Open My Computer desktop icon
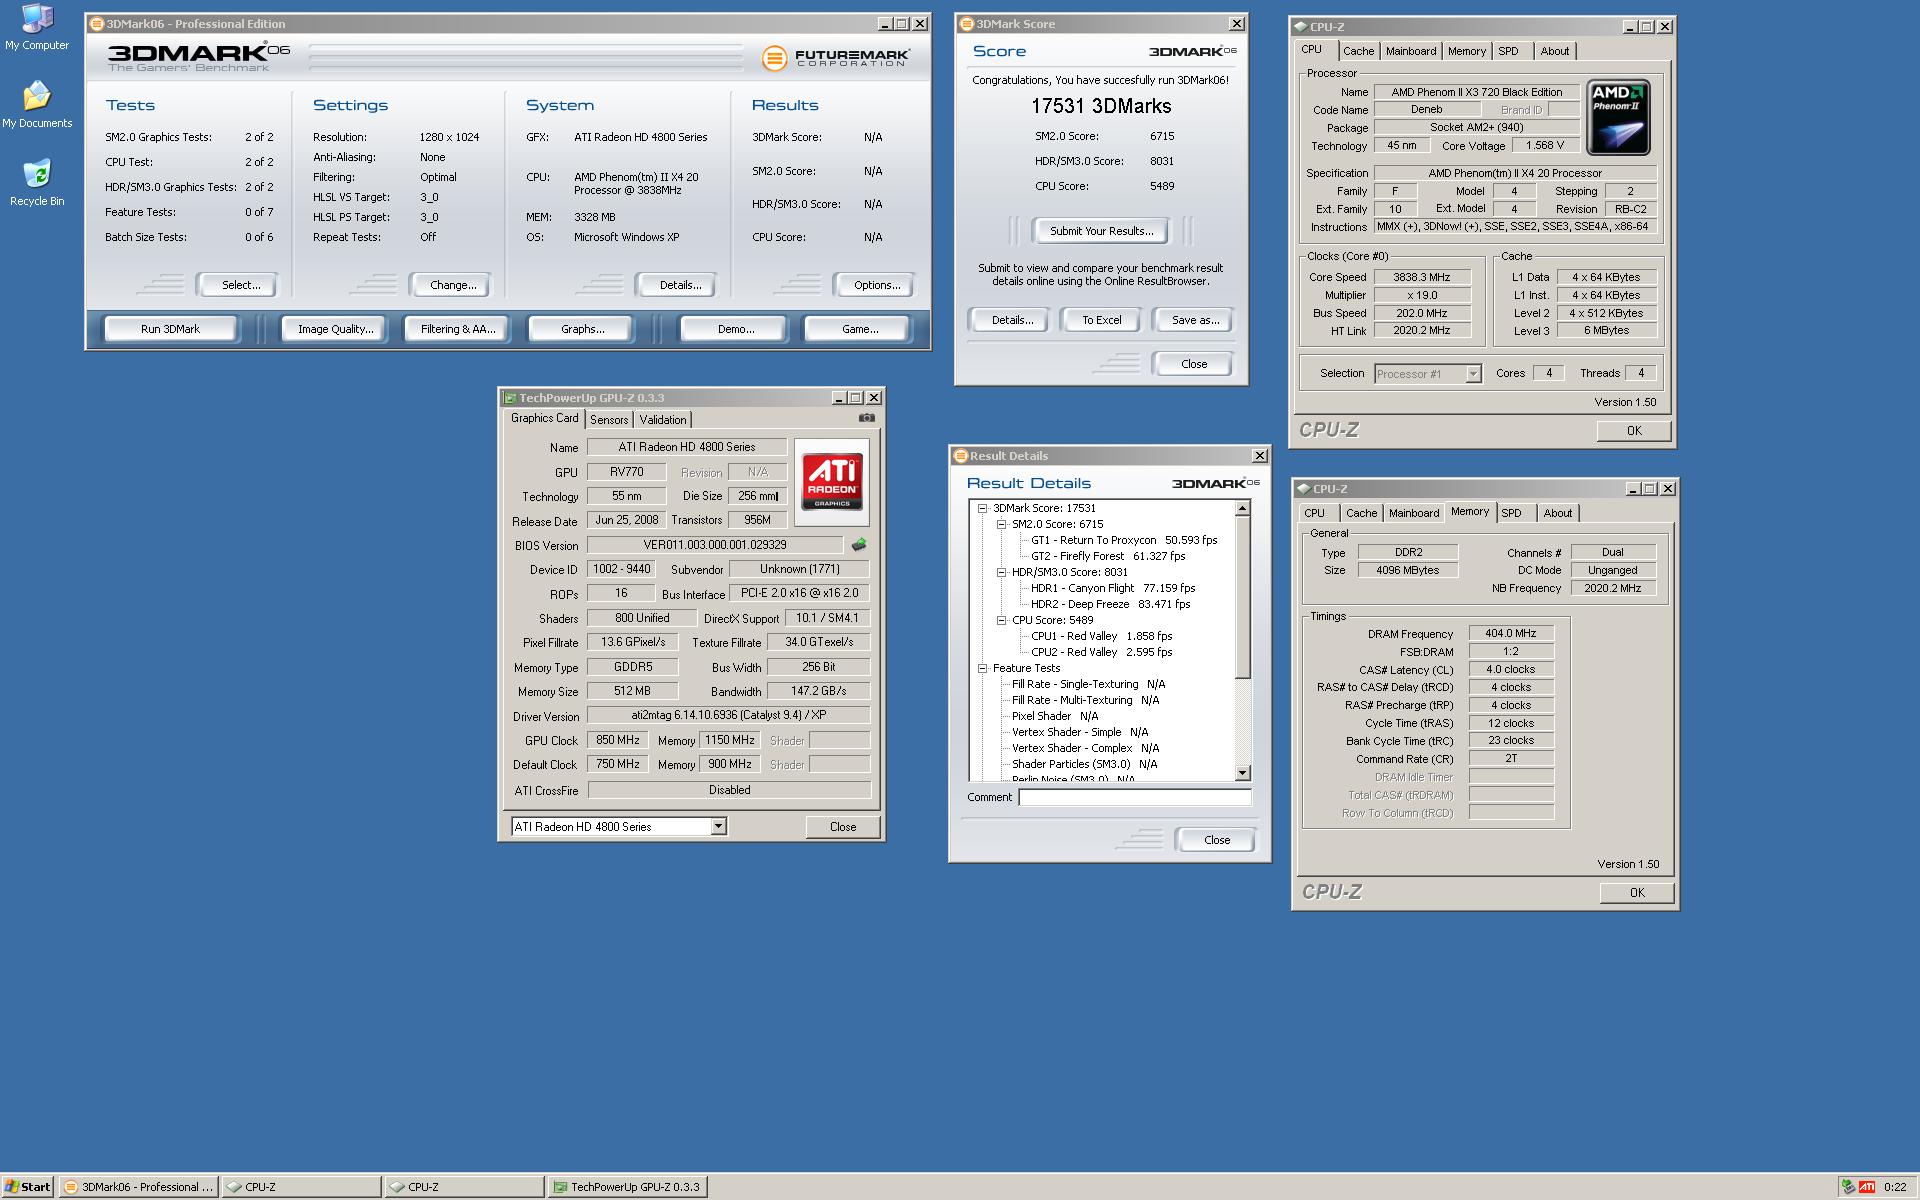Viewport: 1920px width, 1200px height. point(37,28)
